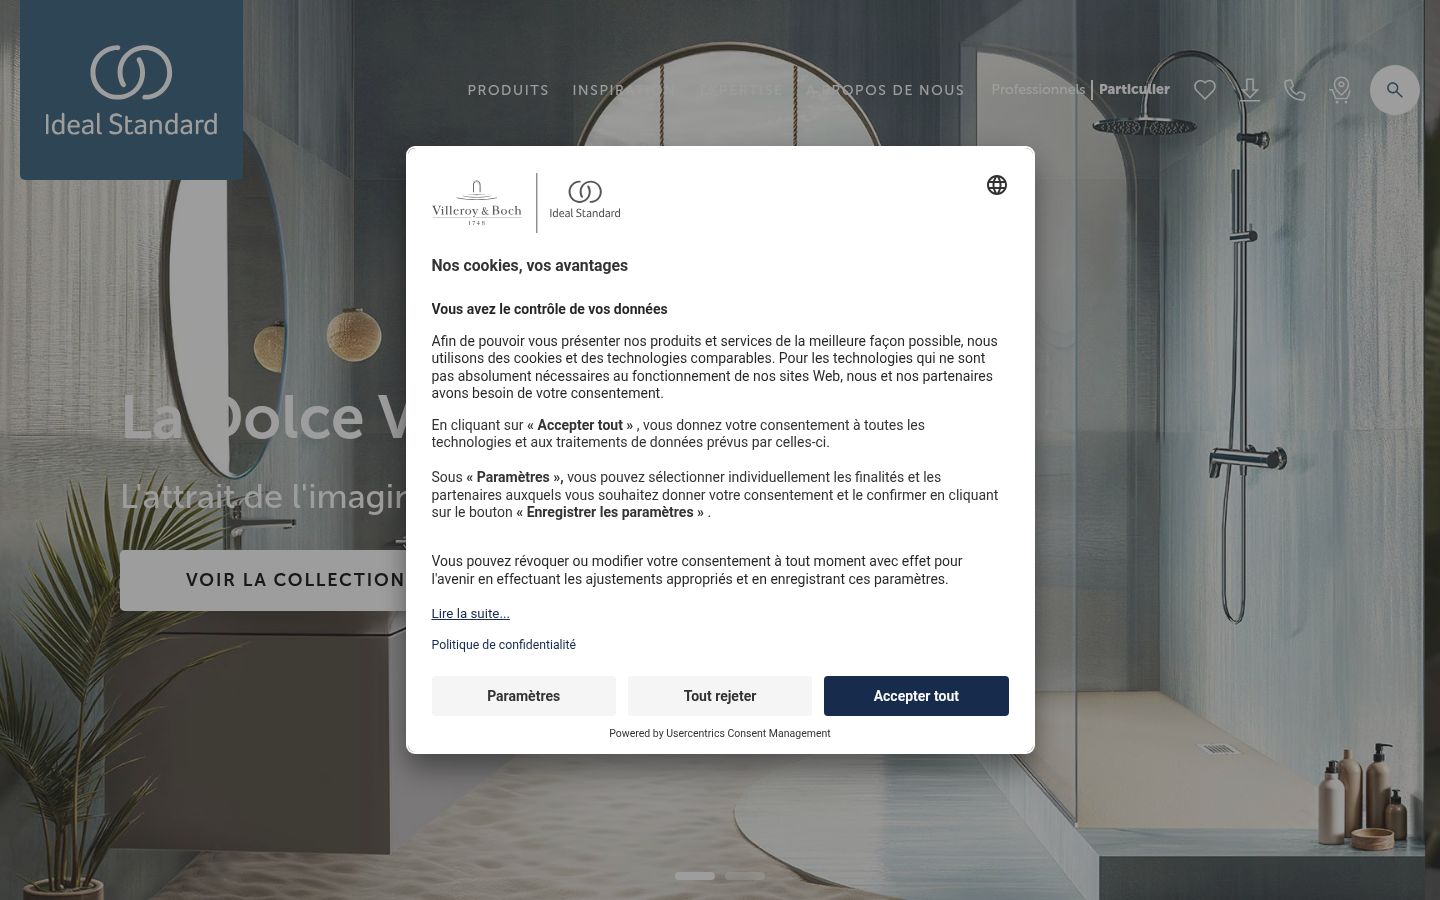Click the wishlist heart icon
The width and height of the screenshot is (1440, 900).
pyautogui.click(x=1204, y=90)
